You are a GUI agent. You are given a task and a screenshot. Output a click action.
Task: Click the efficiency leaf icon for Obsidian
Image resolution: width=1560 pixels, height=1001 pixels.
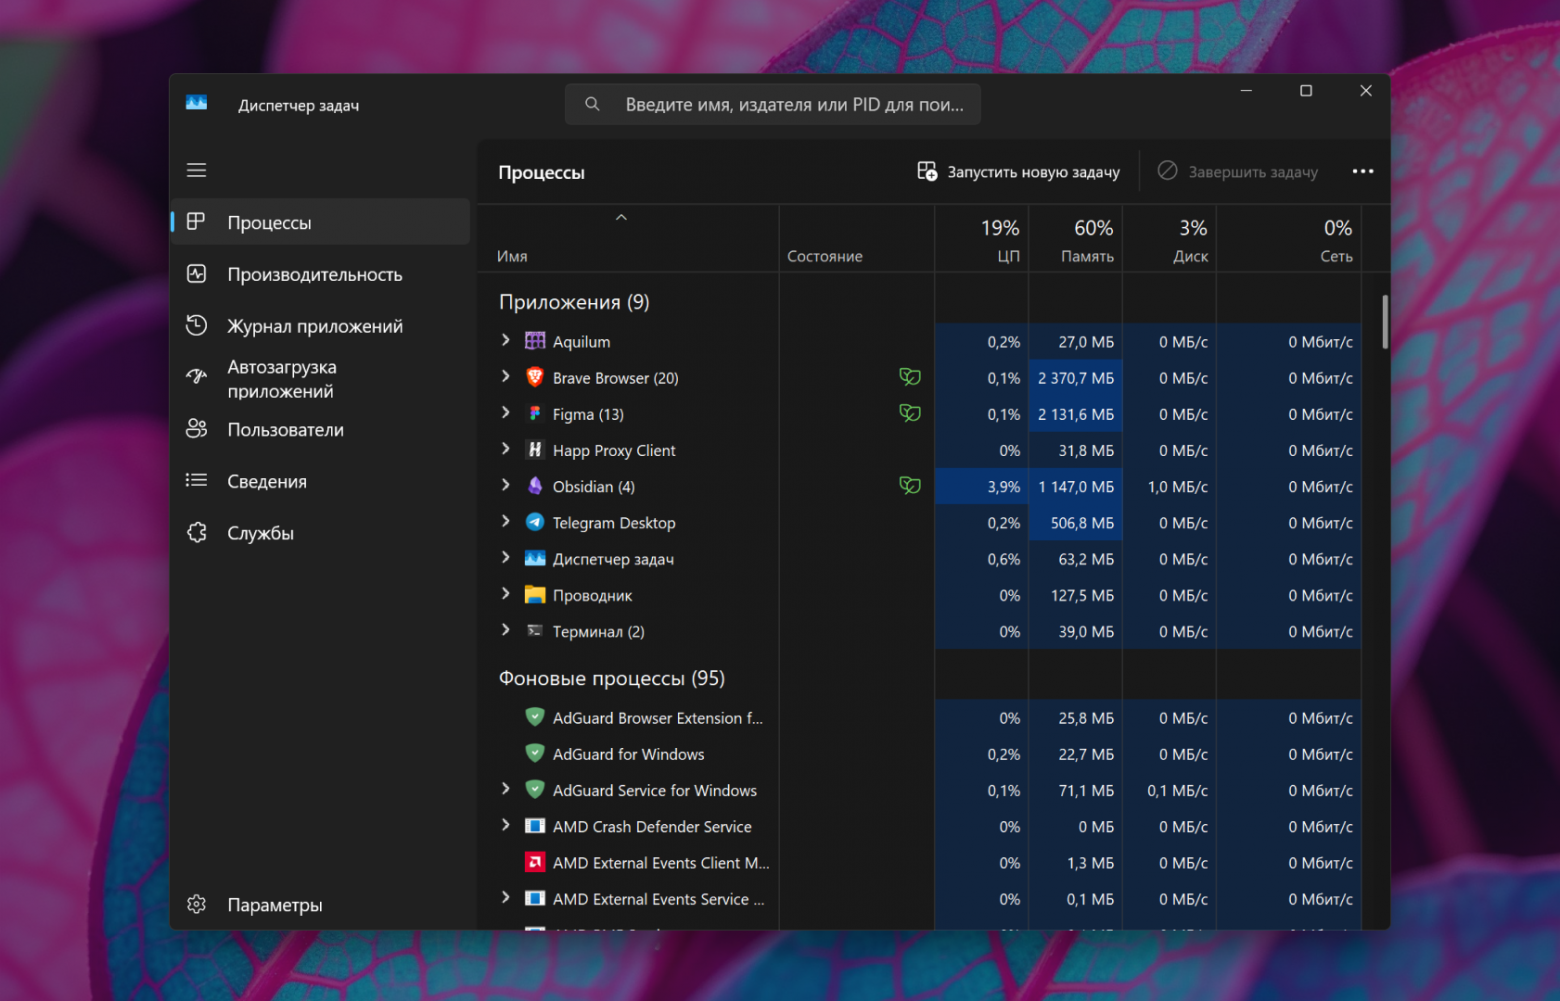[910, 486]
